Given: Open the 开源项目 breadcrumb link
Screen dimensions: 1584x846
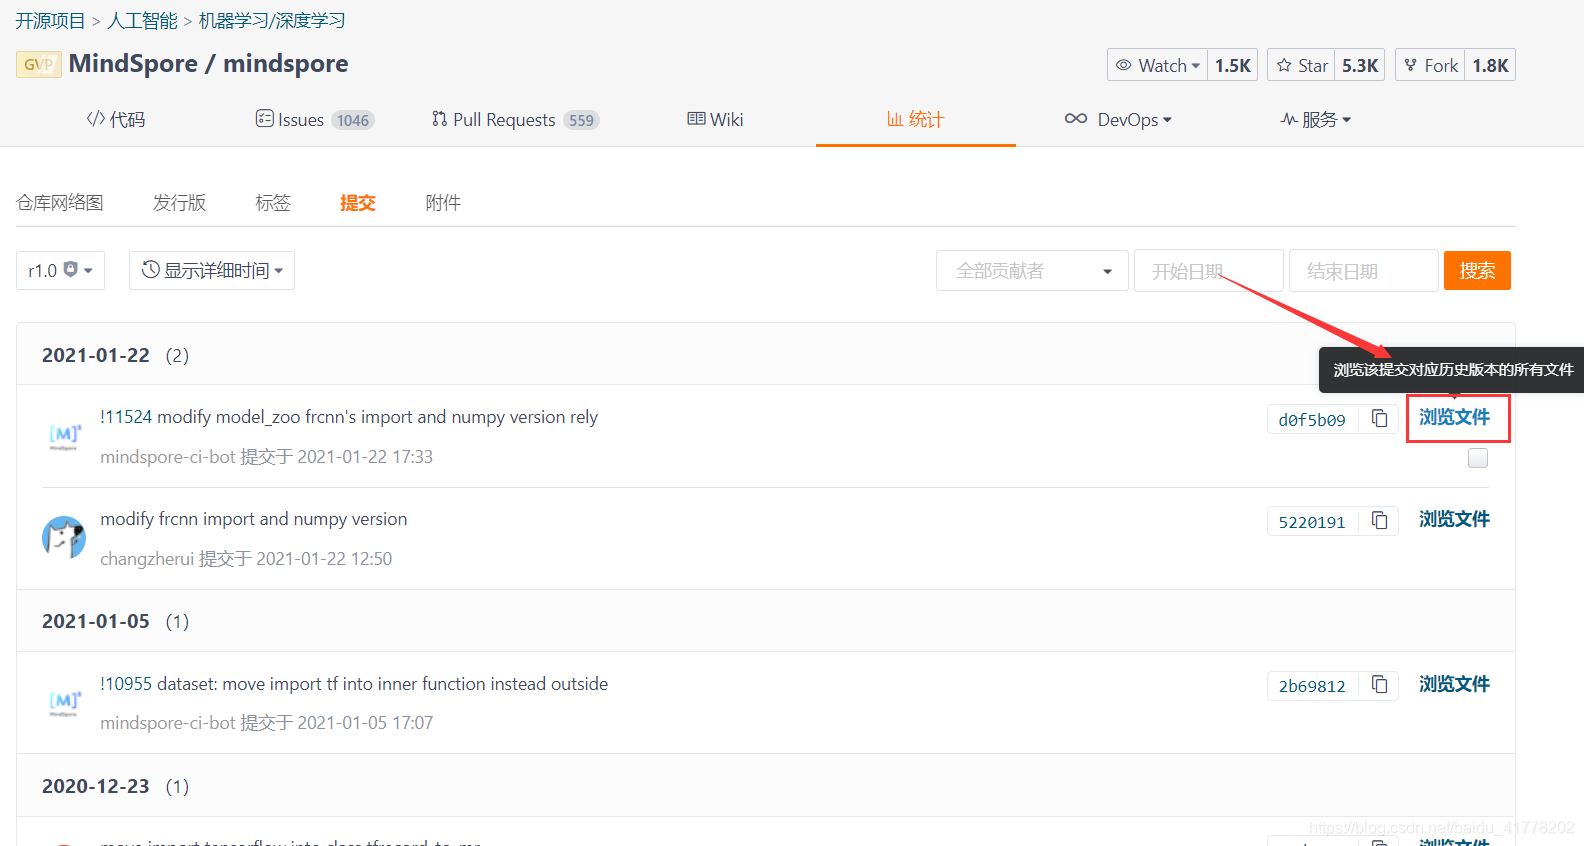Looking at the screenshot, I should (50, 21).
